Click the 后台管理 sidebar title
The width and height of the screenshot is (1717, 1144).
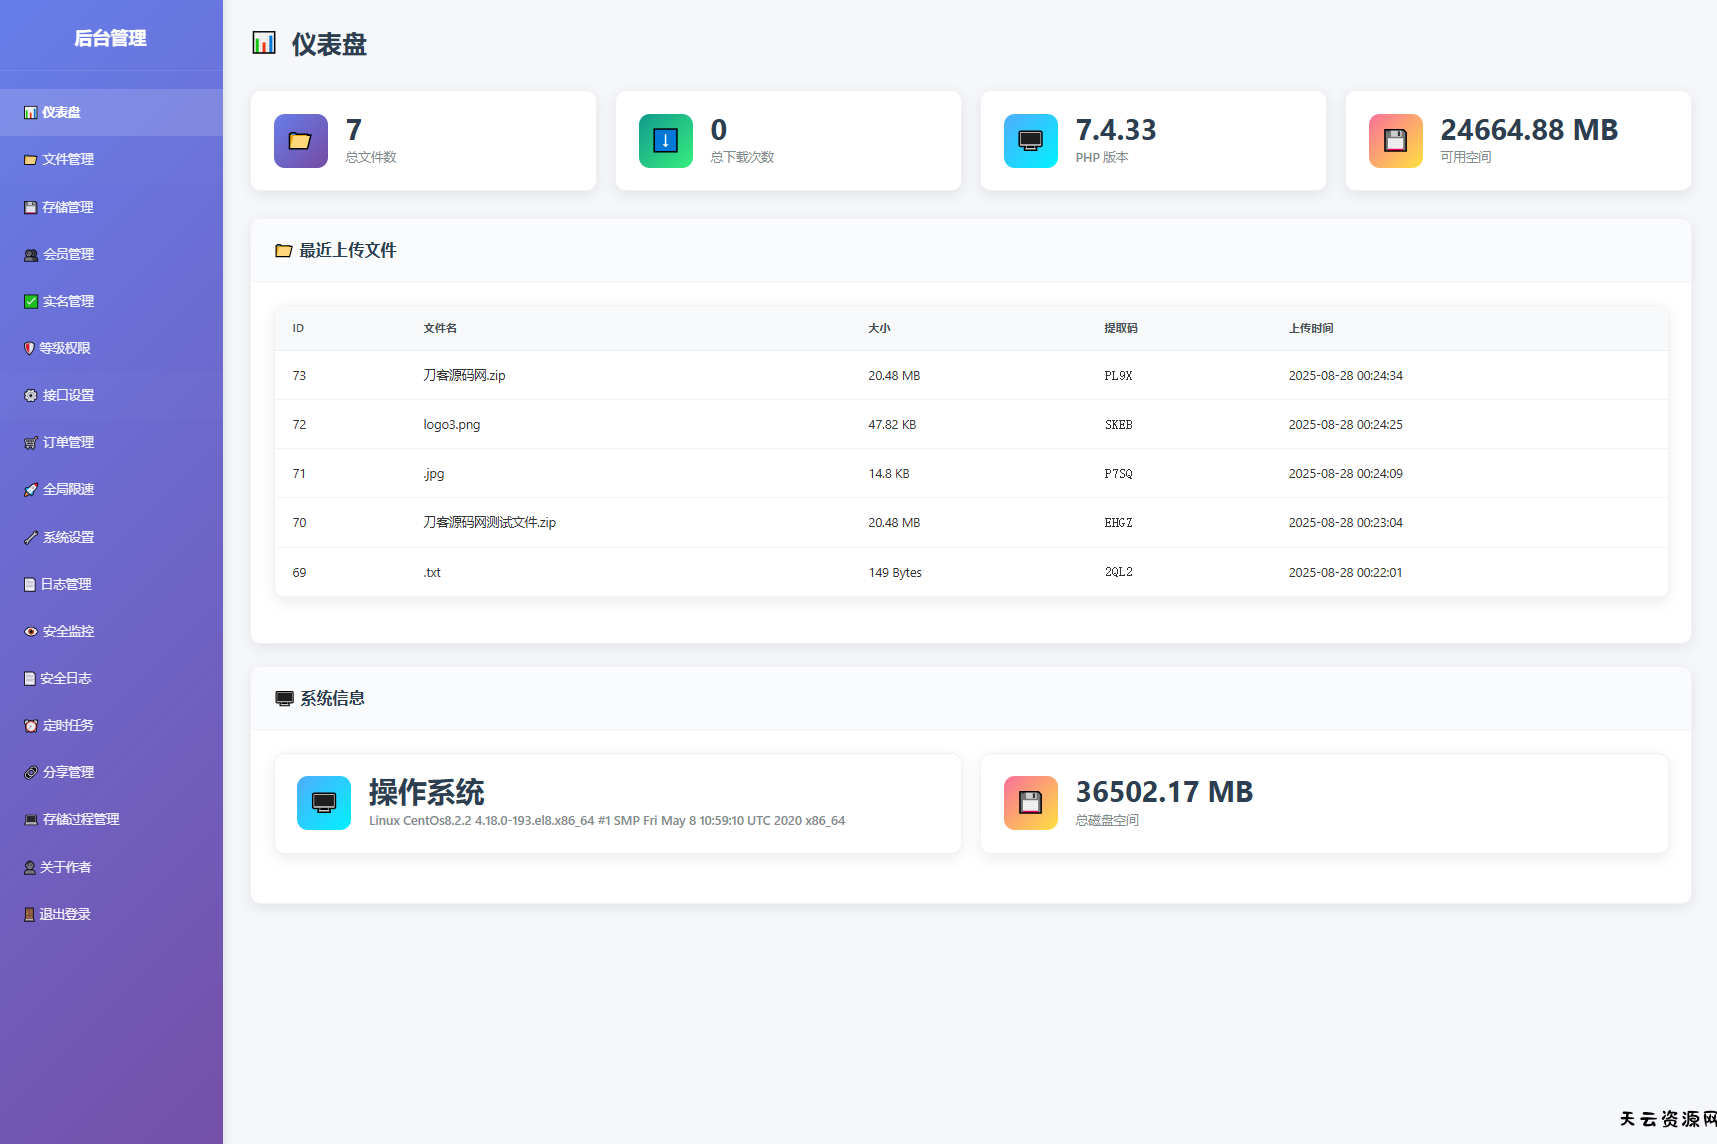coord(111,38)
